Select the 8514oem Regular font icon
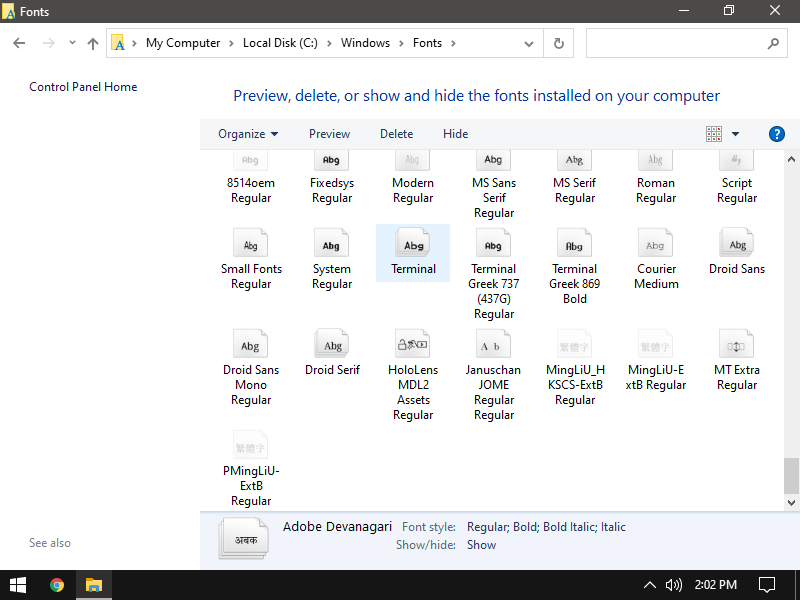 coord(250,161)
